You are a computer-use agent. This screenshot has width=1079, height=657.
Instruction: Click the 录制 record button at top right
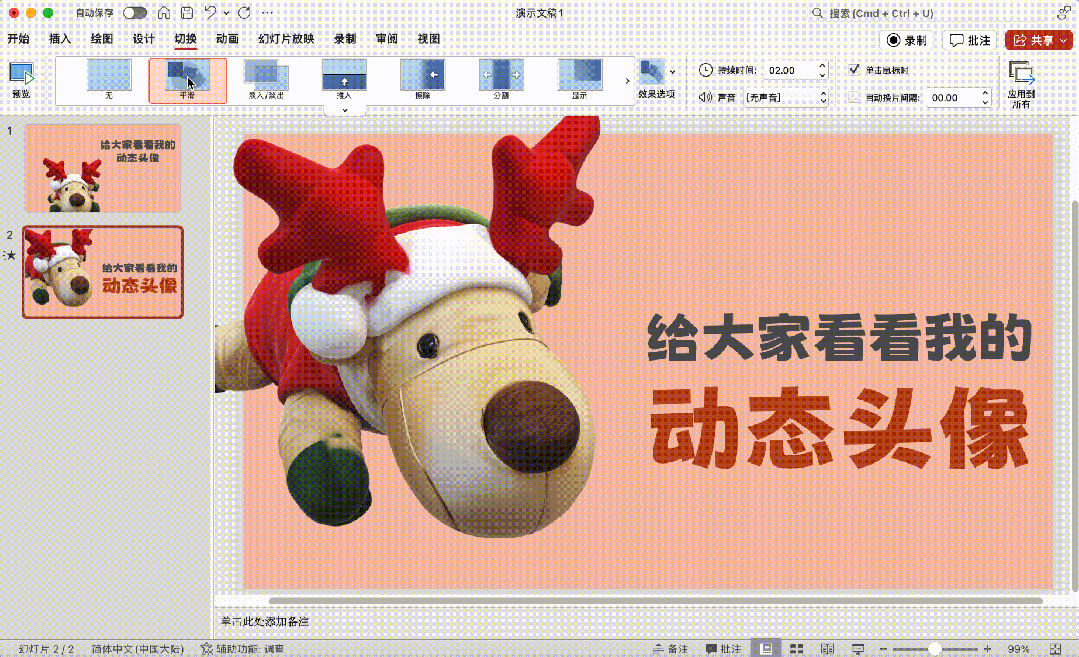907,41
